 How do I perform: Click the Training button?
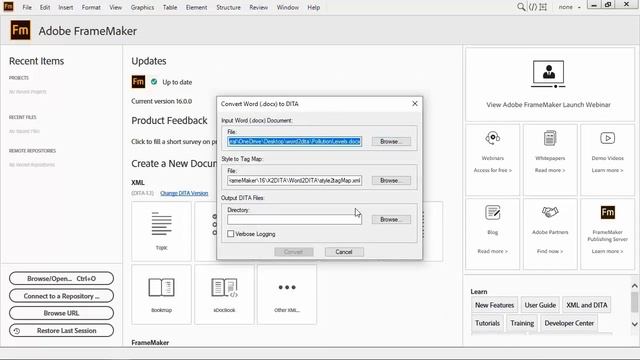(x=522, y=323)
